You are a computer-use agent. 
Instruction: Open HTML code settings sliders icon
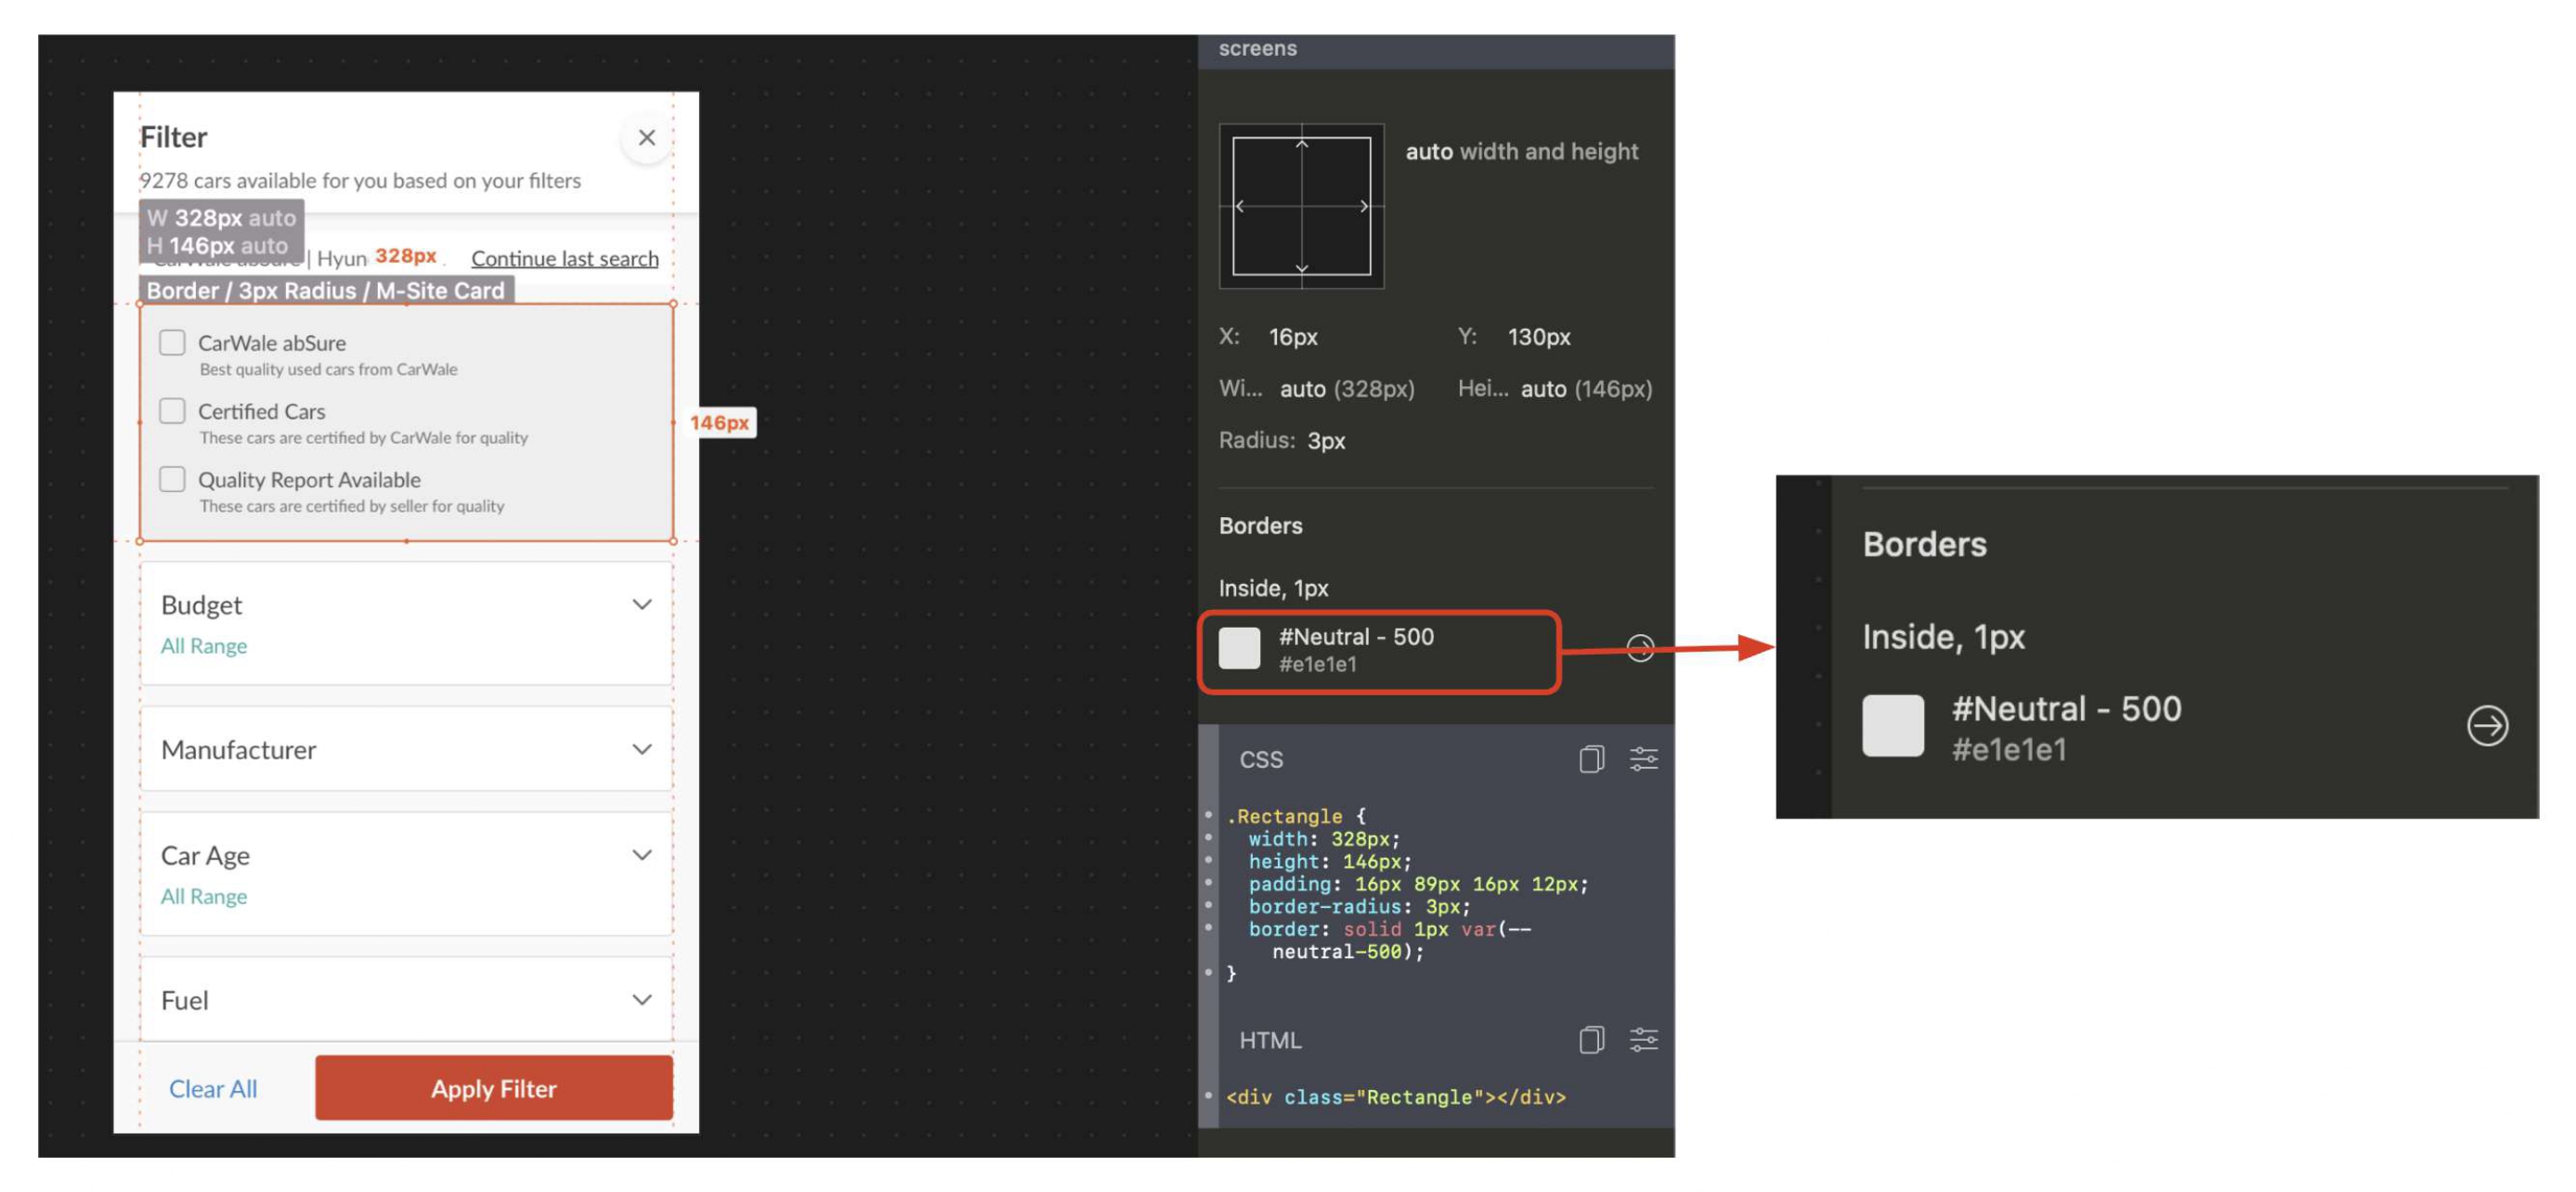1643,1040
